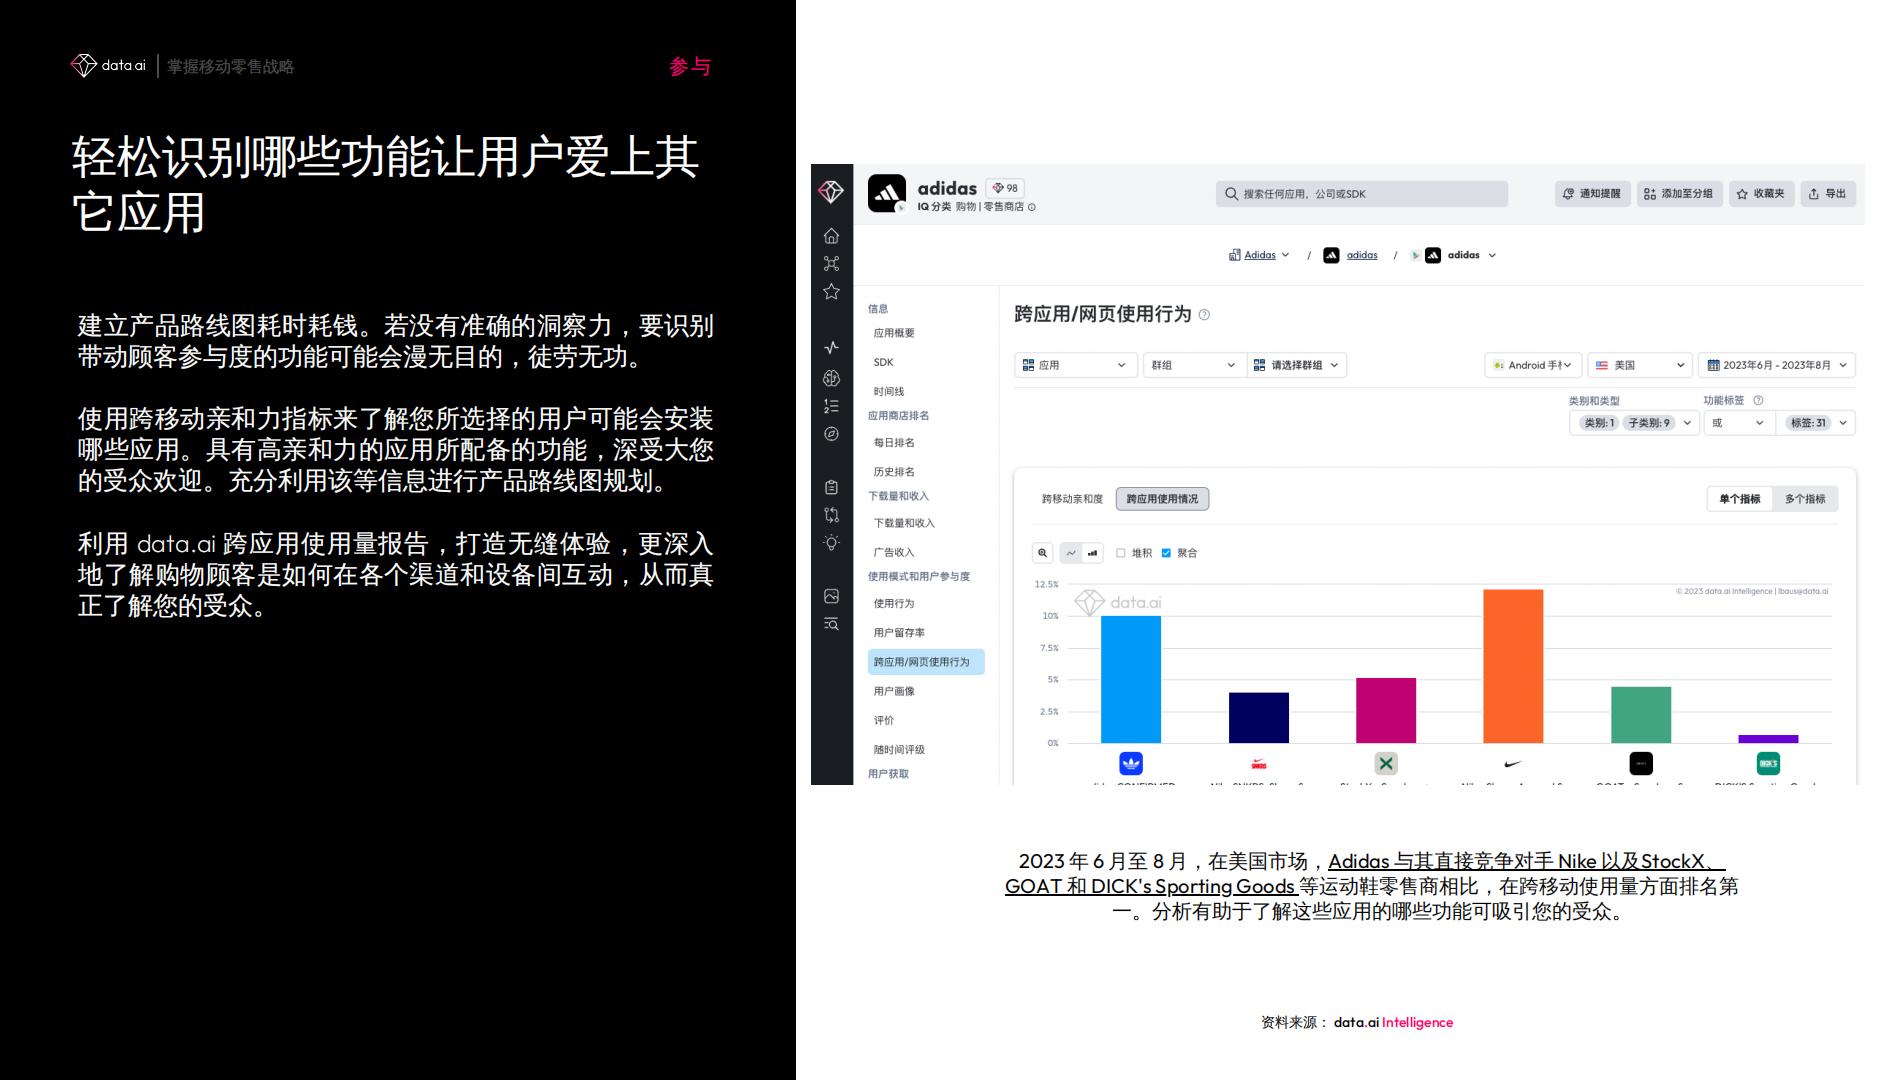The width and height of the screenshot is (1884, 1080).
Task: Click the DICK'S Sporting Goods app icon
Action: (1768, 764)
